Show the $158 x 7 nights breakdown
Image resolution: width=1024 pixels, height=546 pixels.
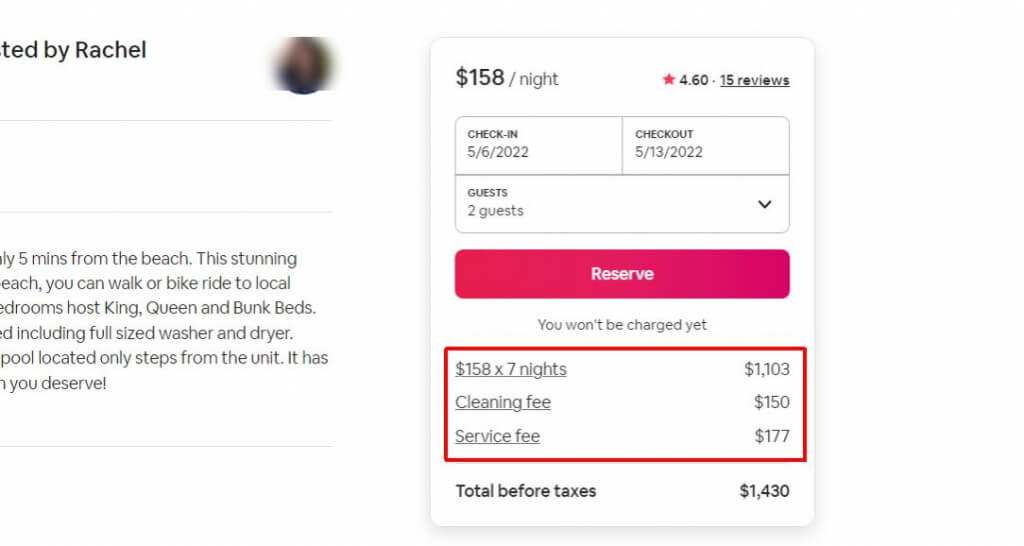click(510, 369)
